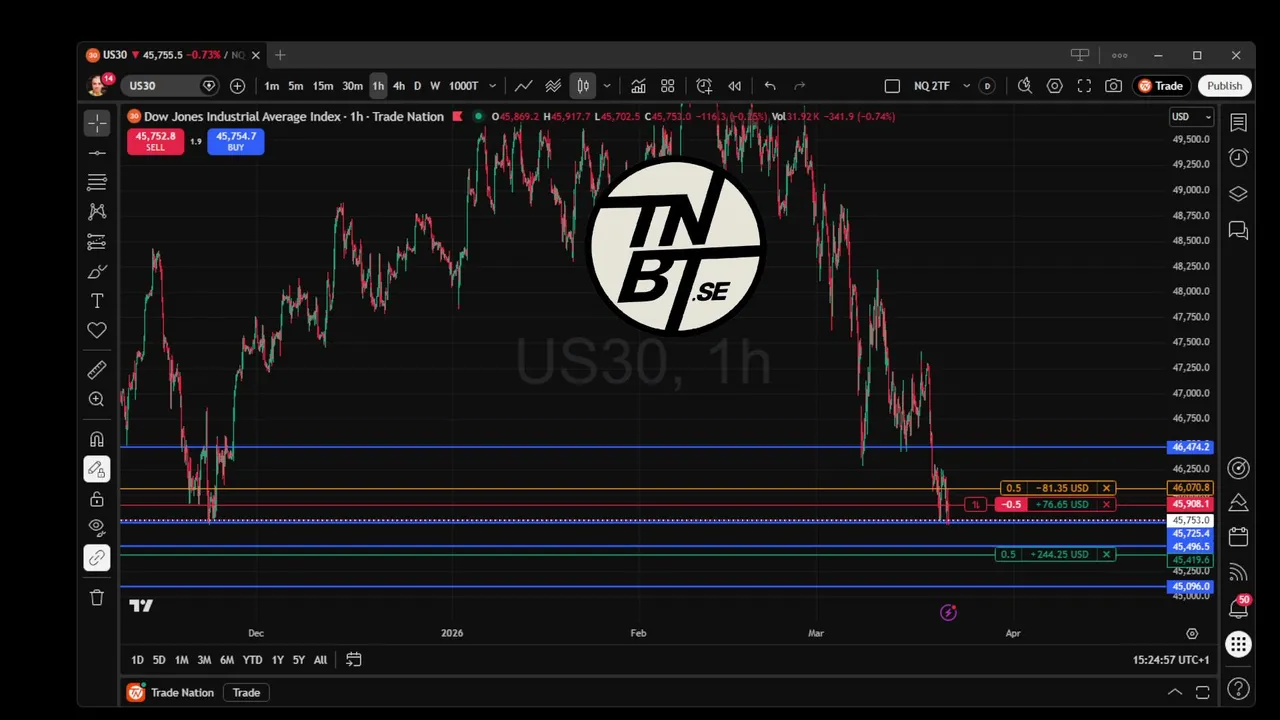Viewport: 1280px width, 720px height.
Task: Open the object tree layers panel
Action: (1238, 194)
